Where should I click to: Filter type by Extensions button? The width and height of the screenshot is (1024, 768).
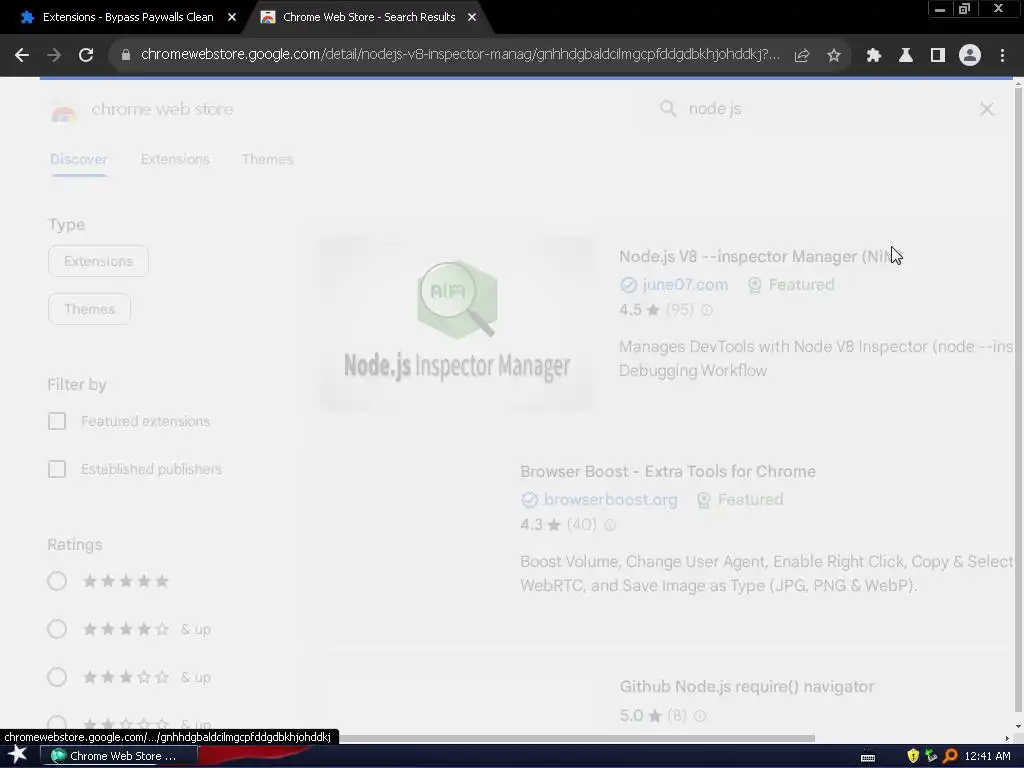99,261
